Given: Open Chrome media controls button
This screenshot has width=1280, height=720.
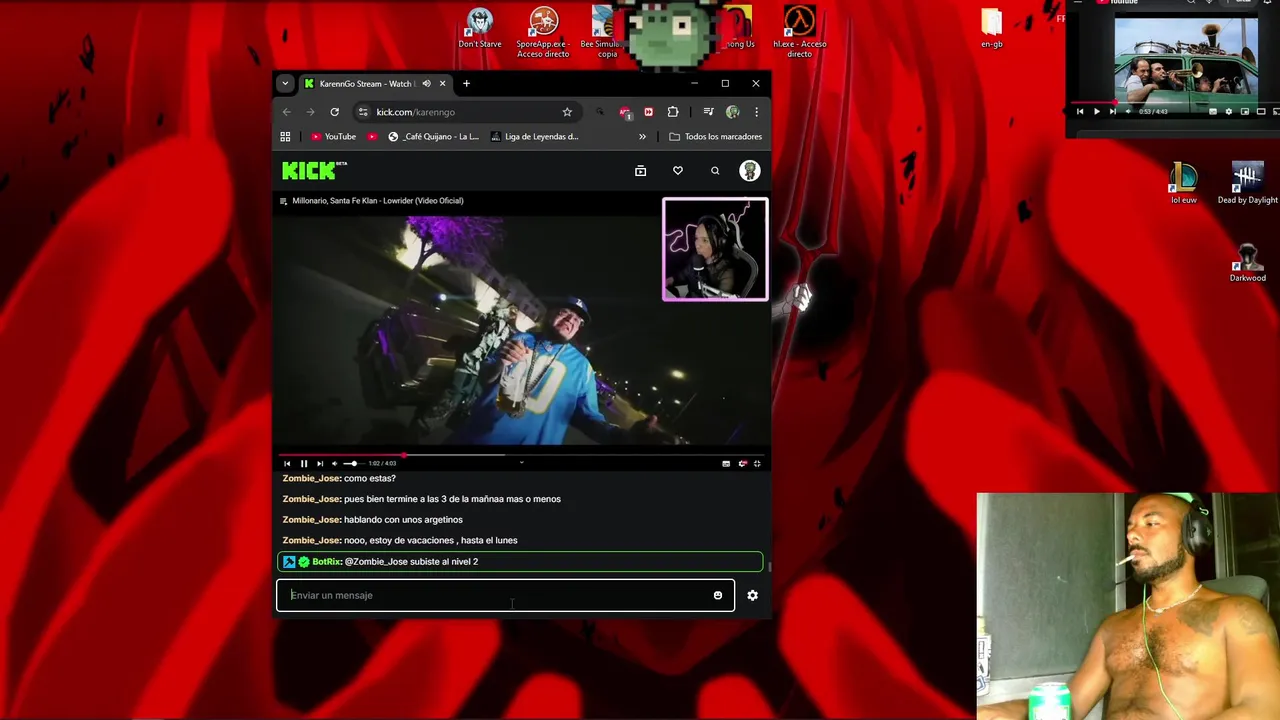Looking at the screenshot, I should [708, 112].
